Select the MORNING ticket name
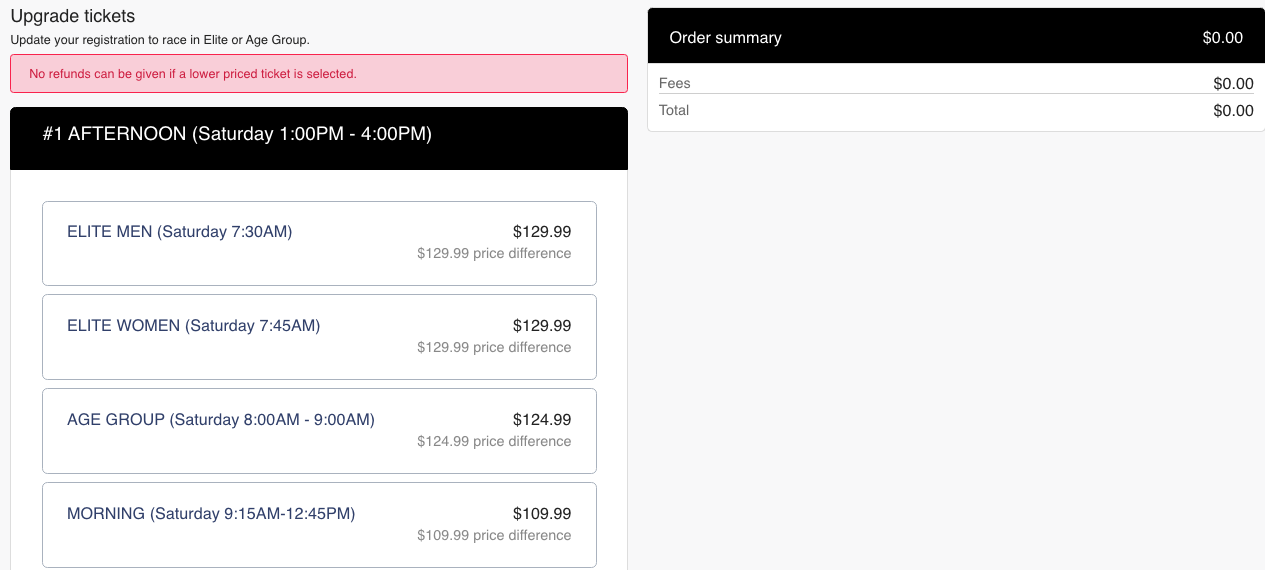This screenshot has height=570, width=1265. (x=210, y=514)
